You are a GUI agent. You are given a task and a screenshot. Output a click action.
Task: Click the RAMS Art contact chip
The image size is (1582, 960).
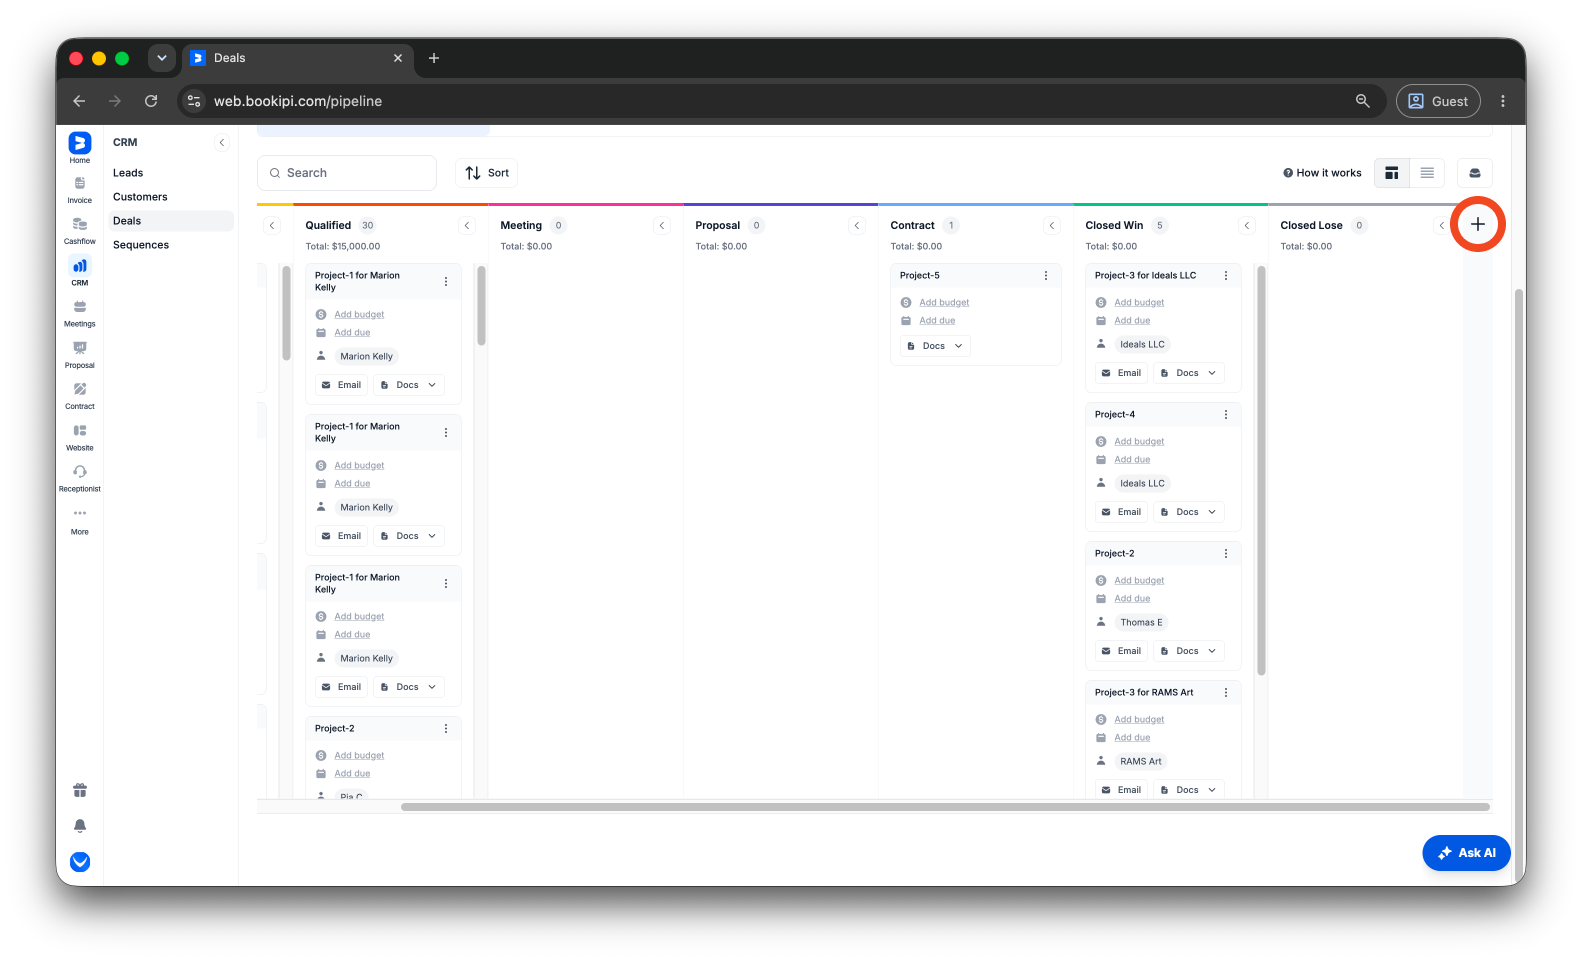click(1141, 762)
